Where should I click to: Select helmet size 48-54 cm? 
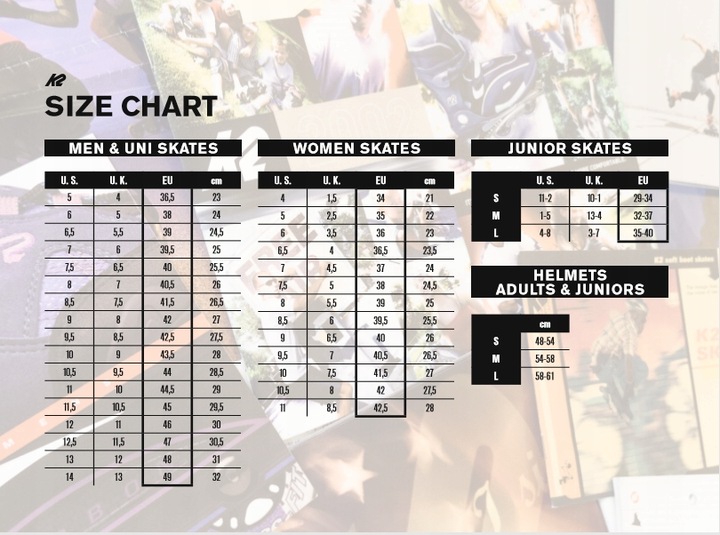[x=545, y=341]
